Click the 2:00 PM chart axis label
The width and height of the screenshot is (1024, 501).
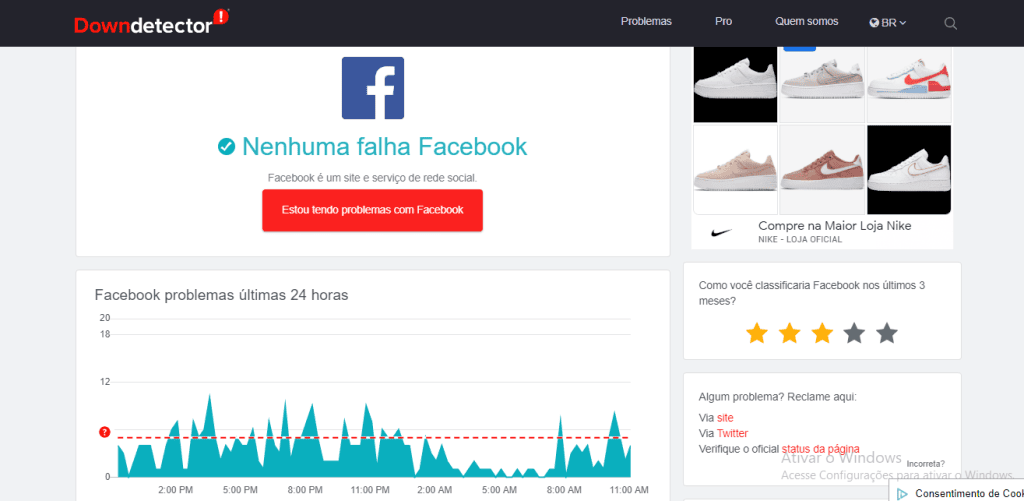click(176, 489)
